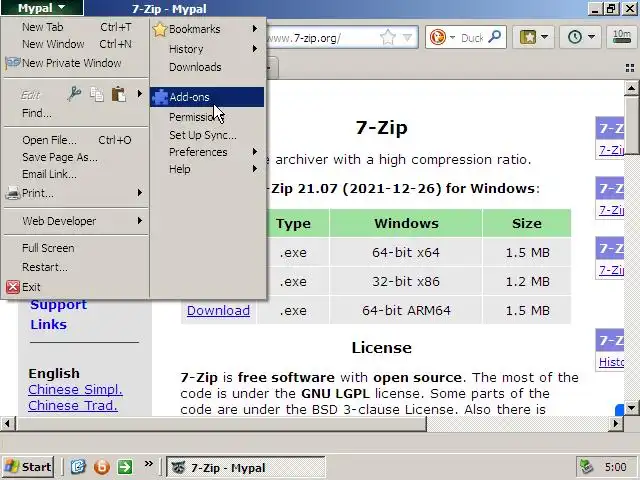Click the horizontal scrollbar thumb
This screenshot has width=640, height=480.
[221, 424]
